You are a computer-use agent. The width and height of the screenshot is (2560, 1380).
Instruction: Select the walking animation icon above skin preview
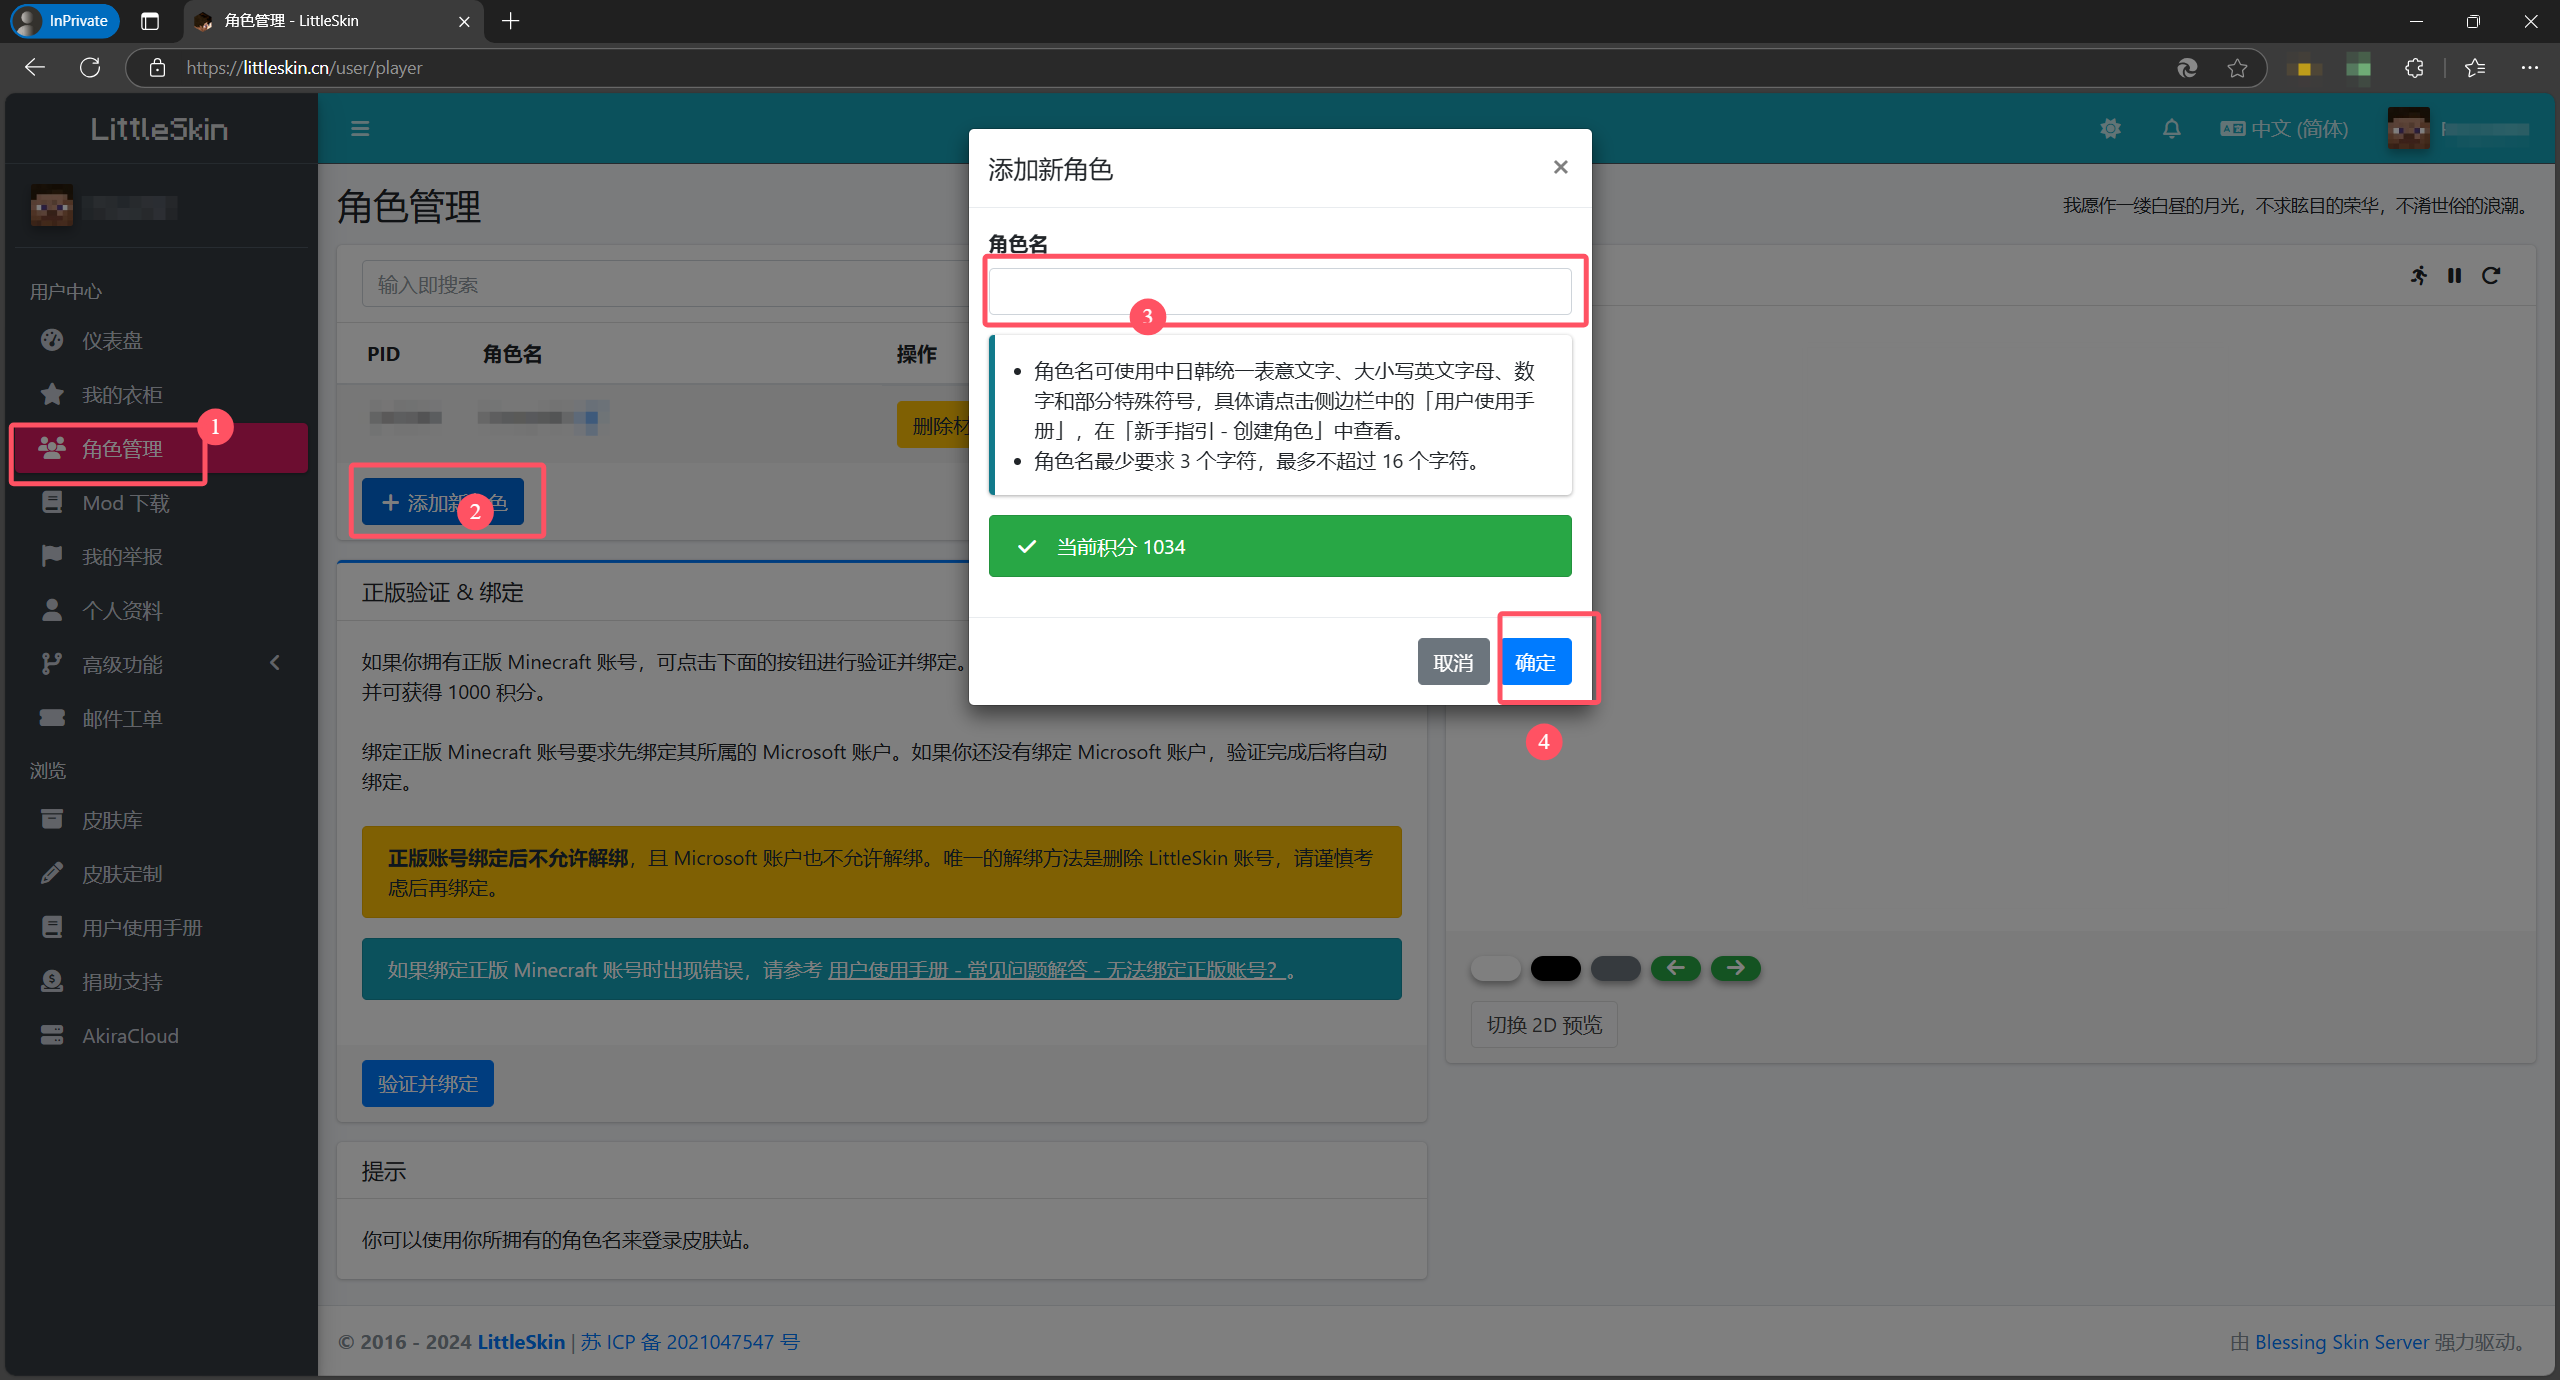(x=2419, y=276)
